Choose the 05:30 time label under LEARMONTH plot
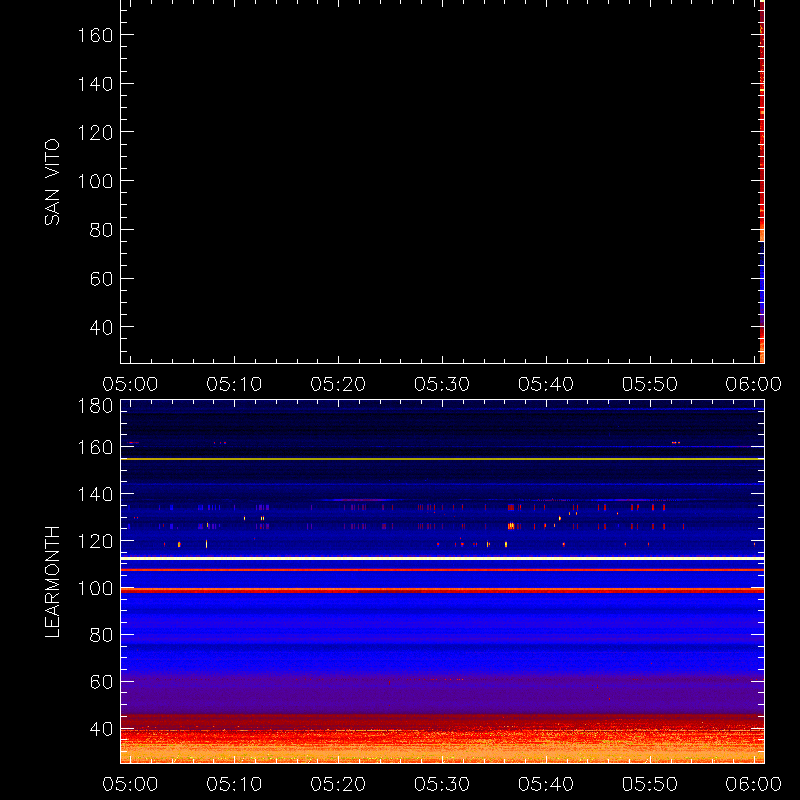 click(x=442, y=784)
